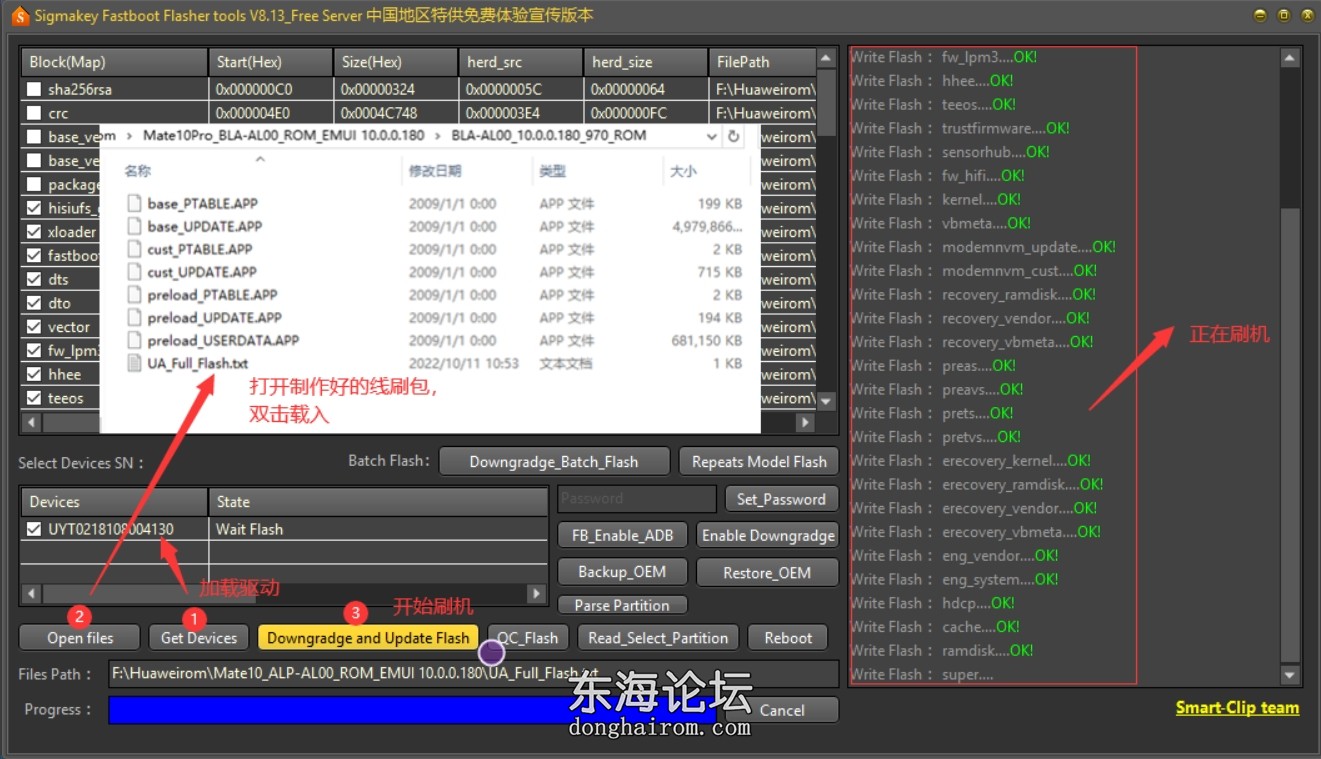Click the Start(Hex) column header

coord(271,62)
